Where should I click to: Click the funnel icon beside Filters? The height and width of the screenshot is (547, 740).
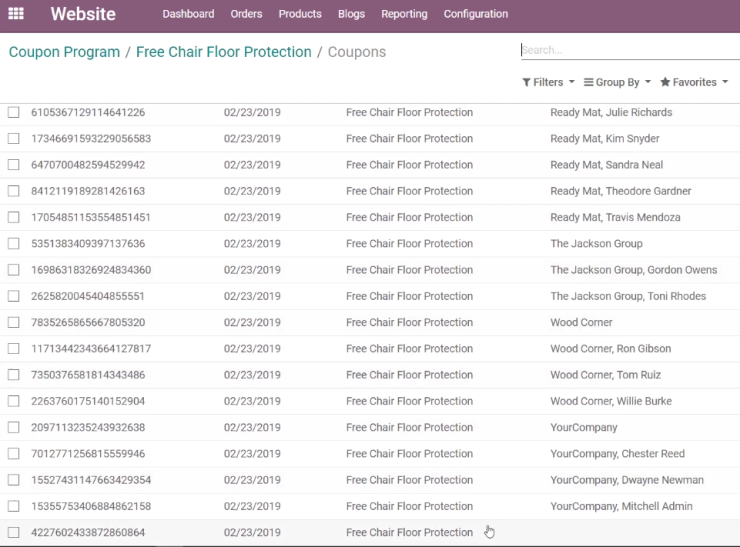tap(526, 83)
